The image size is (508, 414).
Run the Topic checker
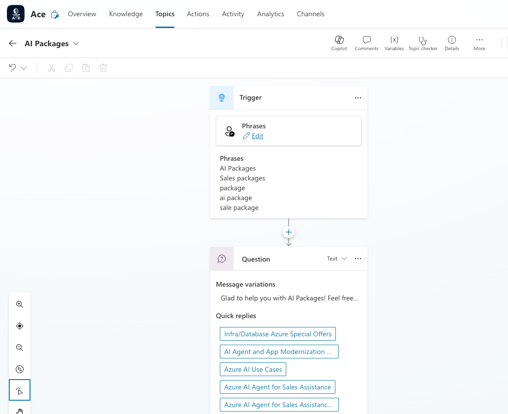[423, 43]
